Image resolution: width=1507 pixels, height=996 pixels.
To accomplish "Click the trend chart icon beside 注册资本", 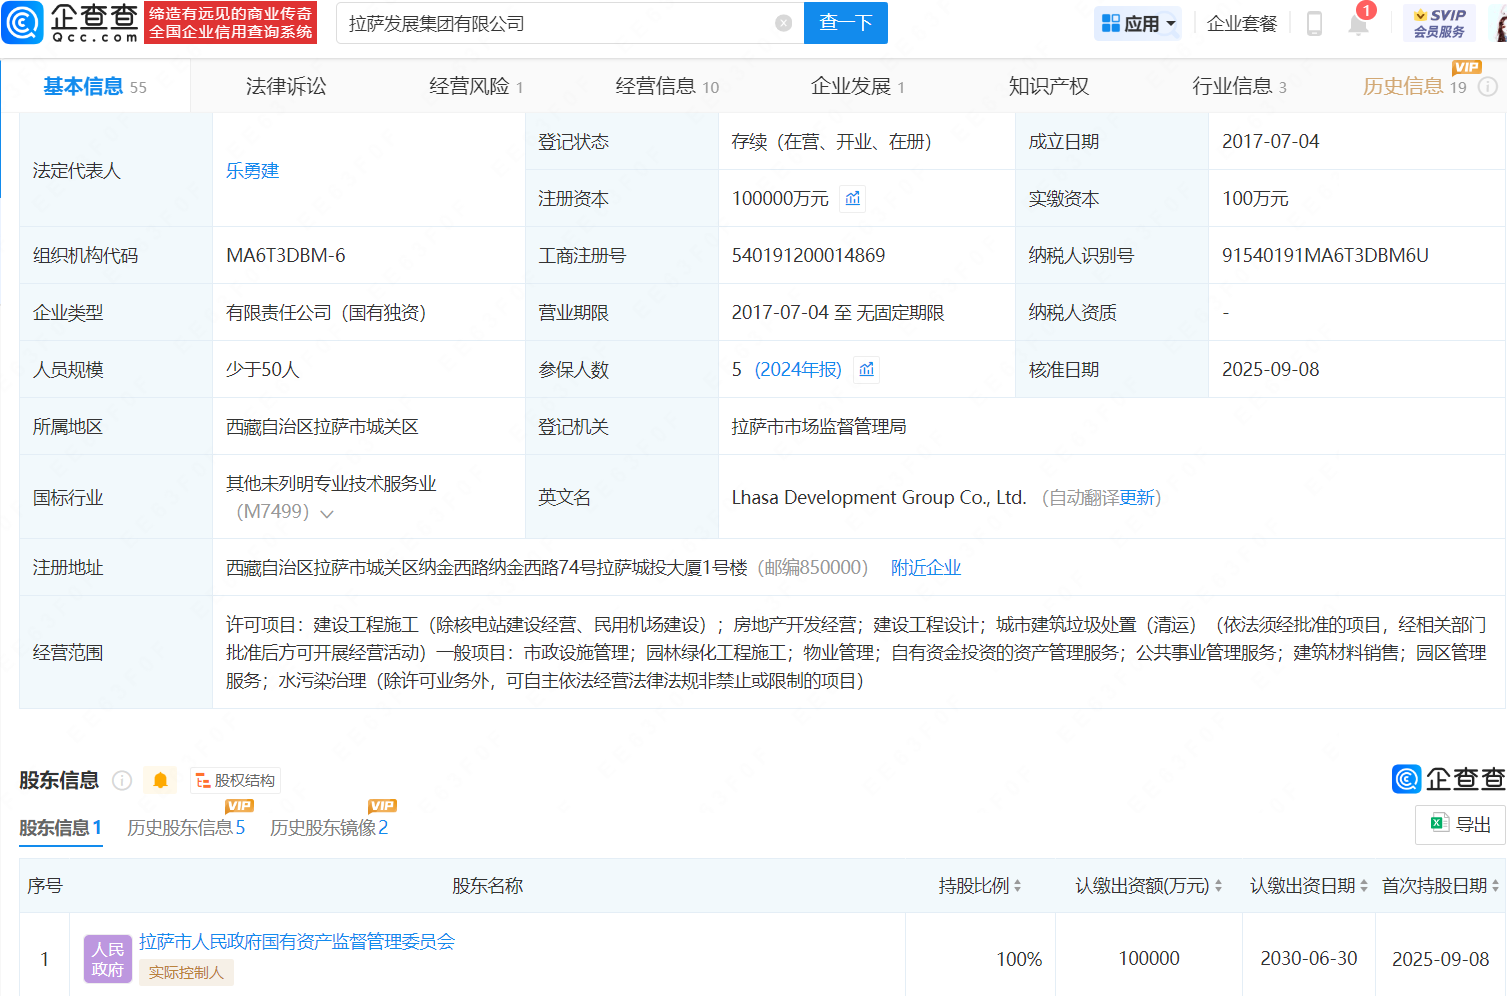I will [851, 198].
